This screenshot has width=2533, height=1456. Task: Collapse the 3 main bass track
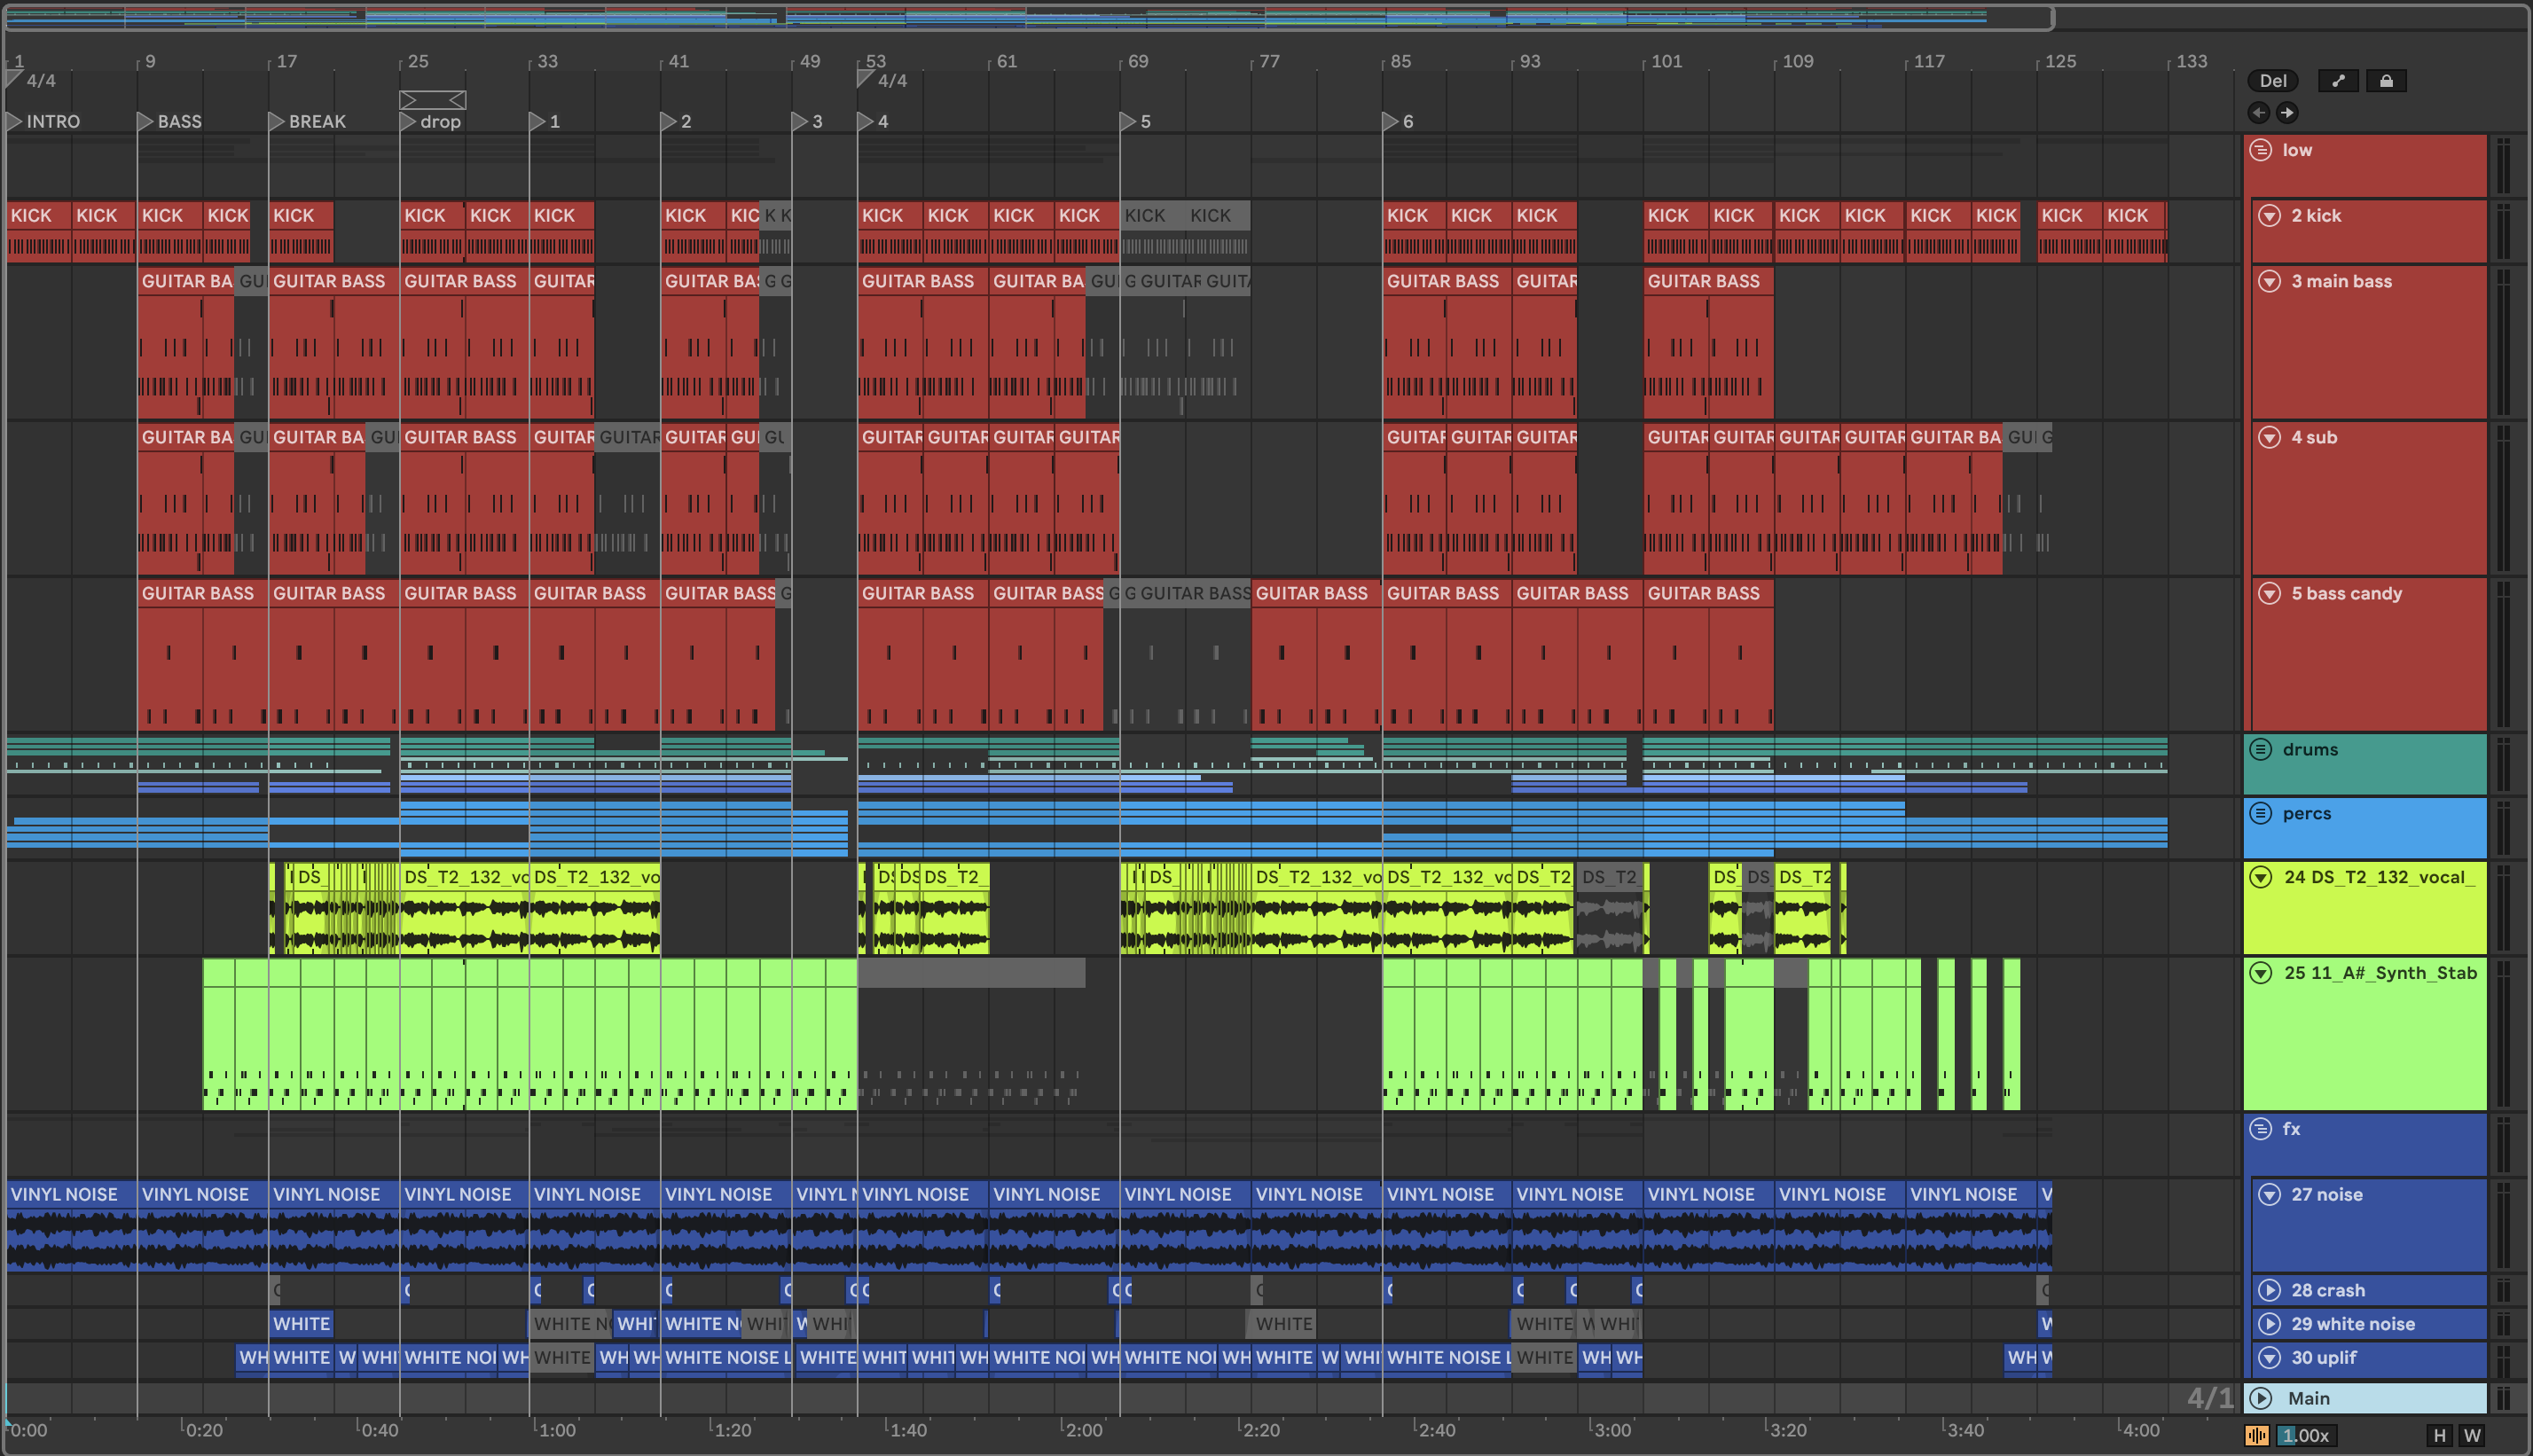click(2269, 281)
